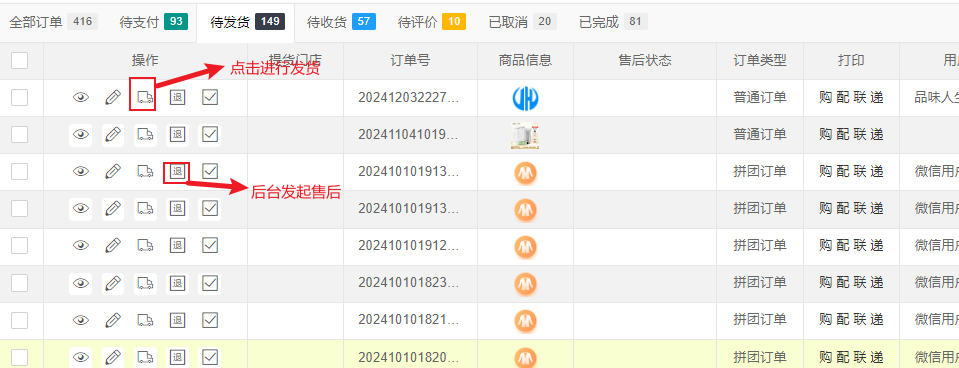Print 购 for order 202410101912

click(826, 246)
